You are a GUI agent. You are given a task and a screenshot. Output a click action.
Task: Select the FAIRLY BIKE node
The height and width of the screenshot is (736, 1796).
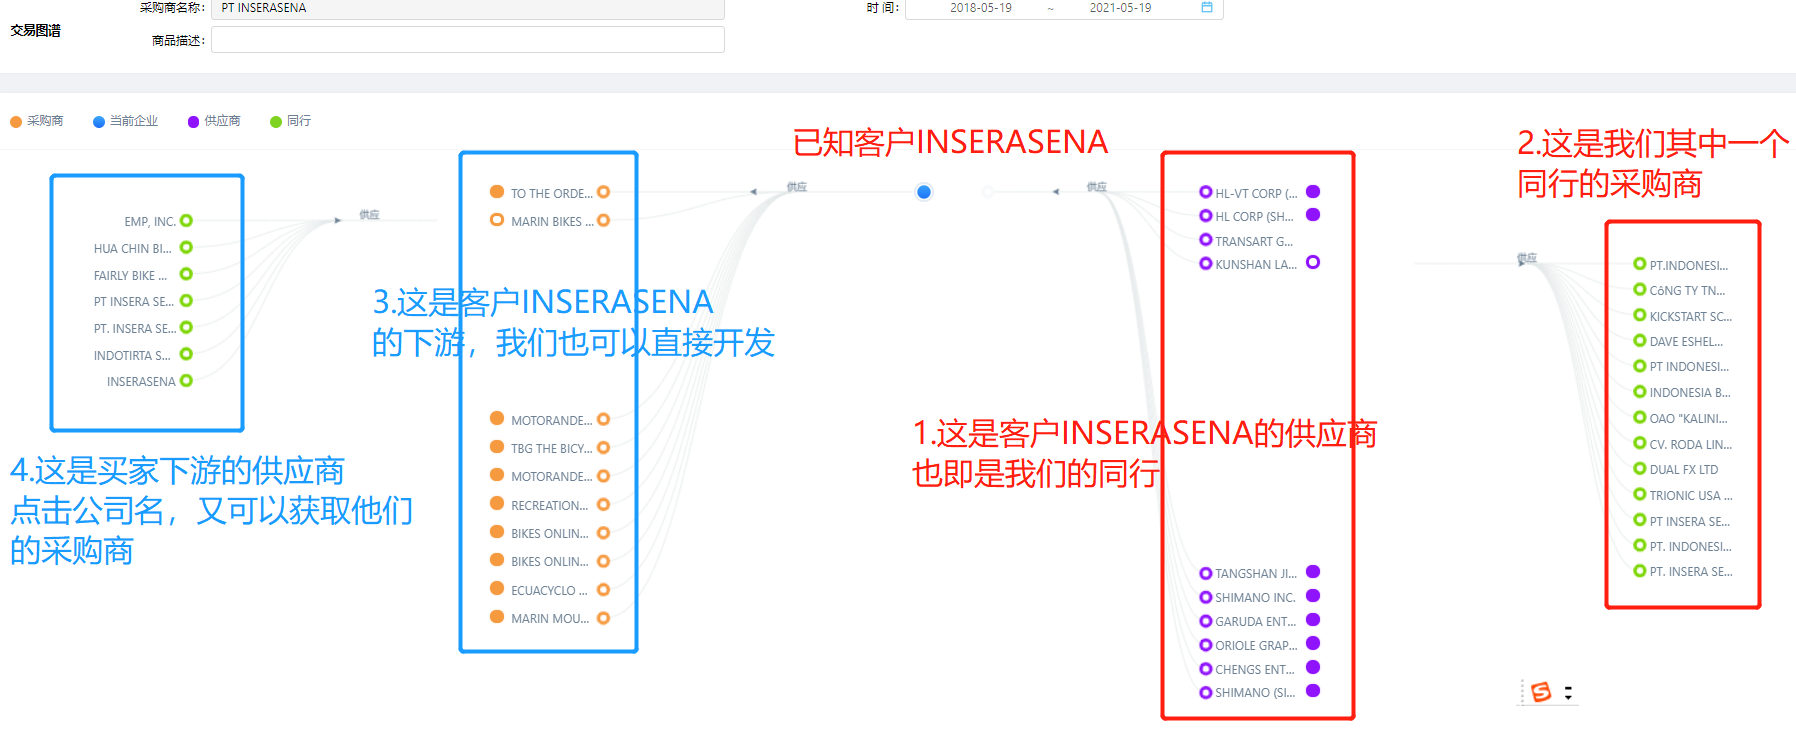pyautogui.click(x=186, y=274)
